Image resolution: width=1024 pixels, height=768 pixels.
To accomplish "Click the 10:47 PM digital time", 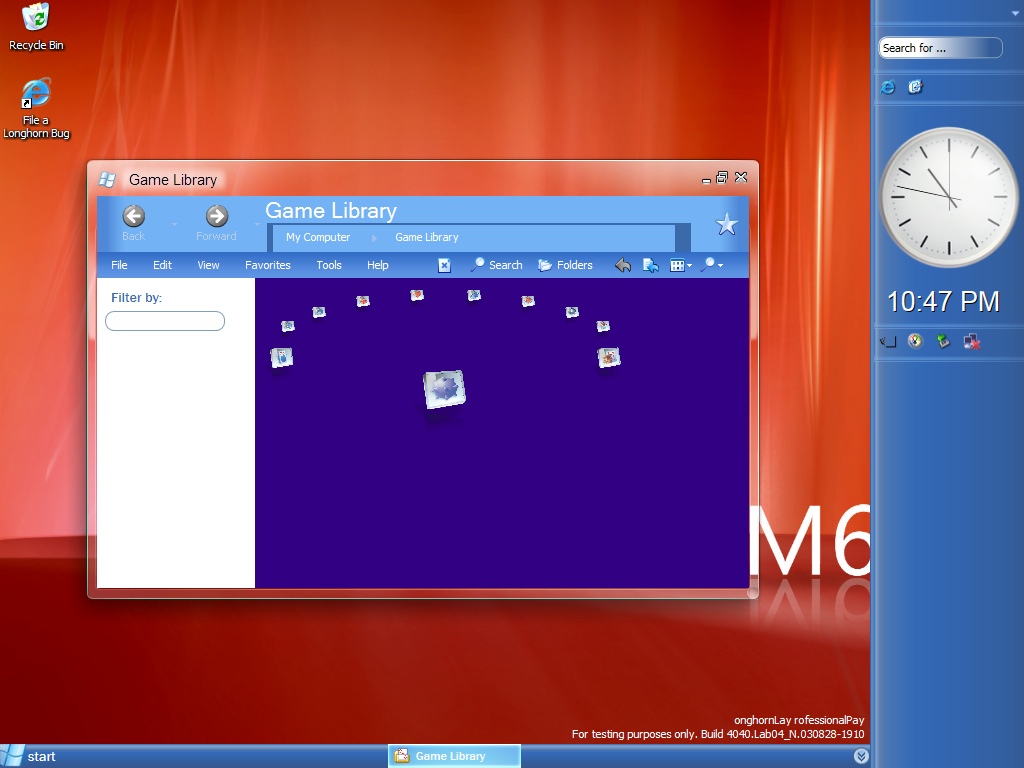I will point(943,301).
